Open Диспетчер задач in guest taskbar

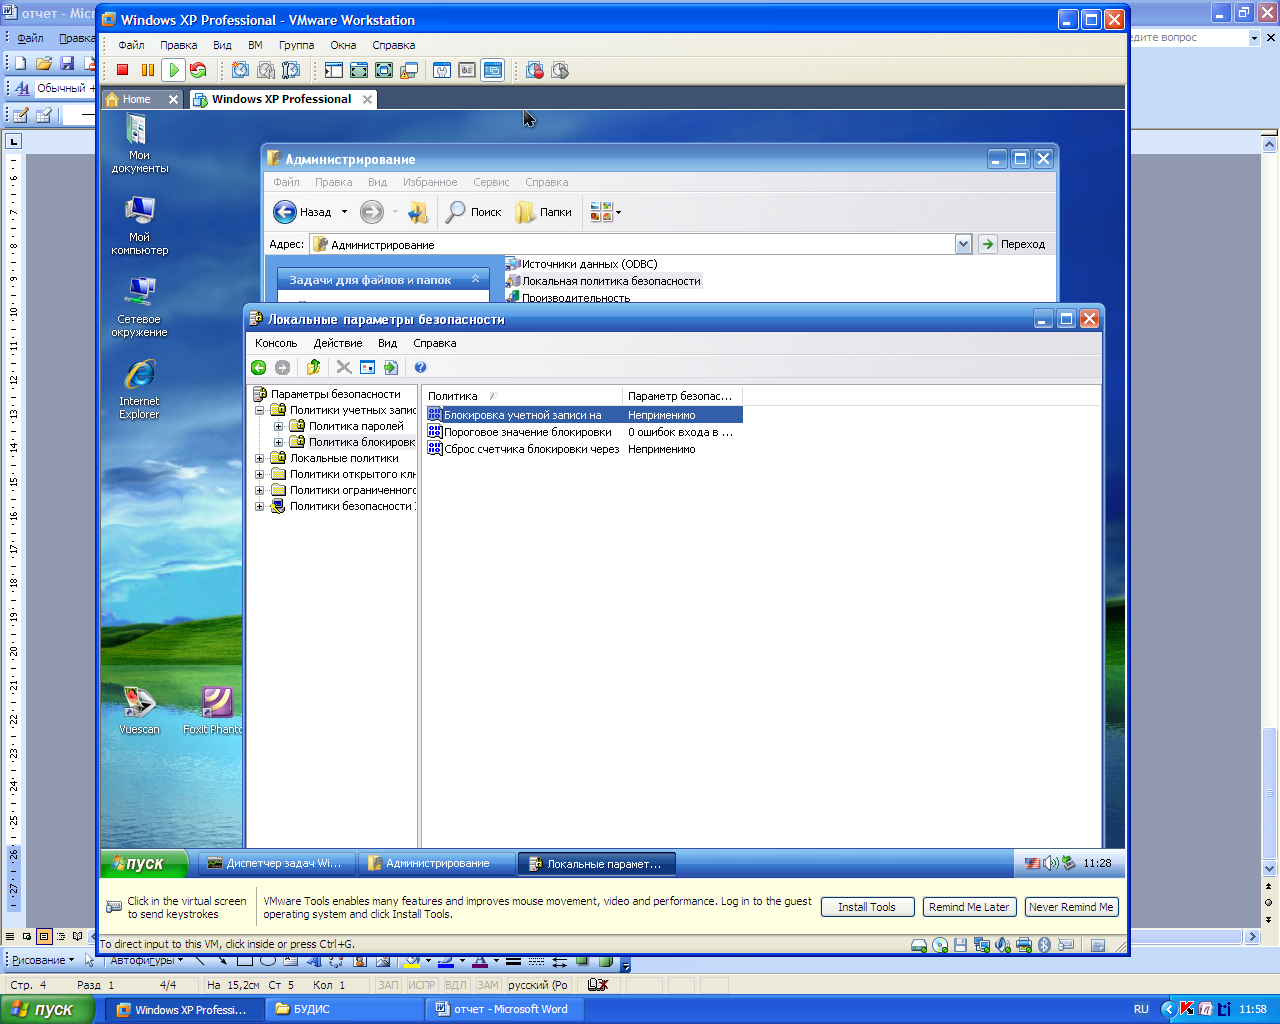coord(275,863)
